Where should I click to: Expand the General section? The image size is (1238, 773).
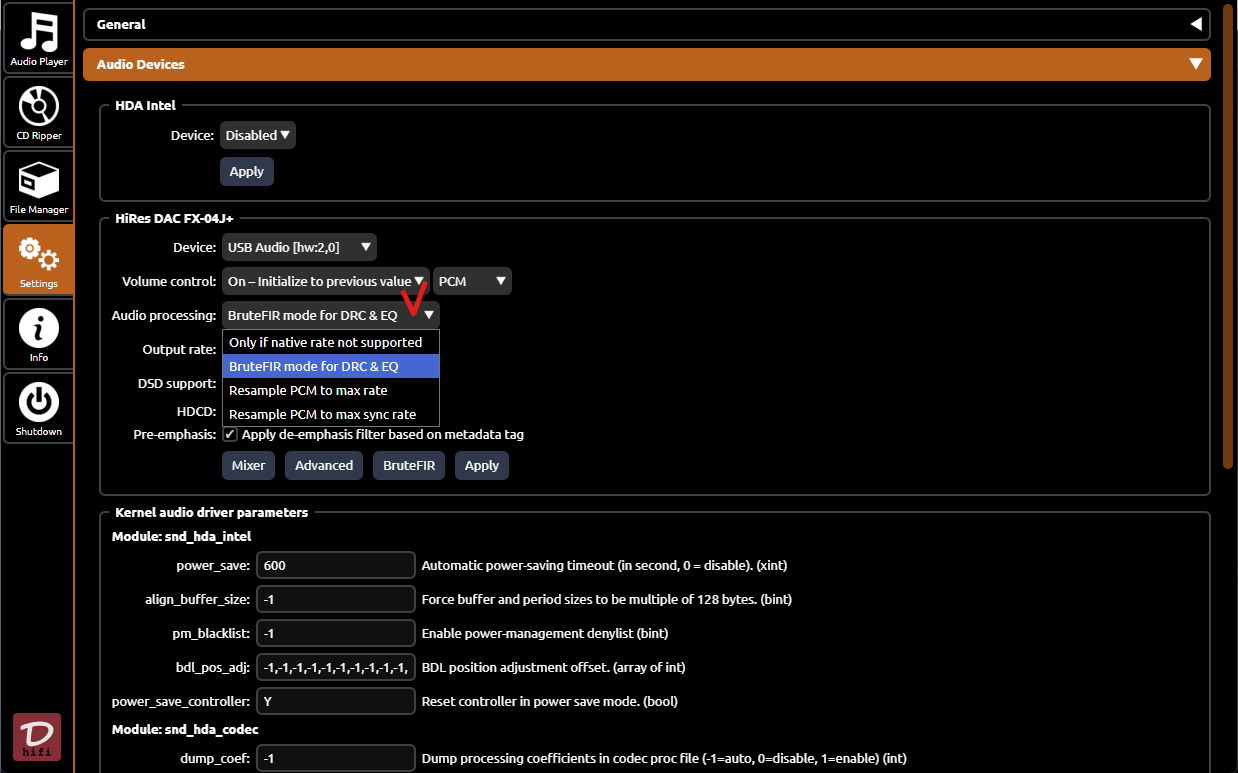[646, 24]
